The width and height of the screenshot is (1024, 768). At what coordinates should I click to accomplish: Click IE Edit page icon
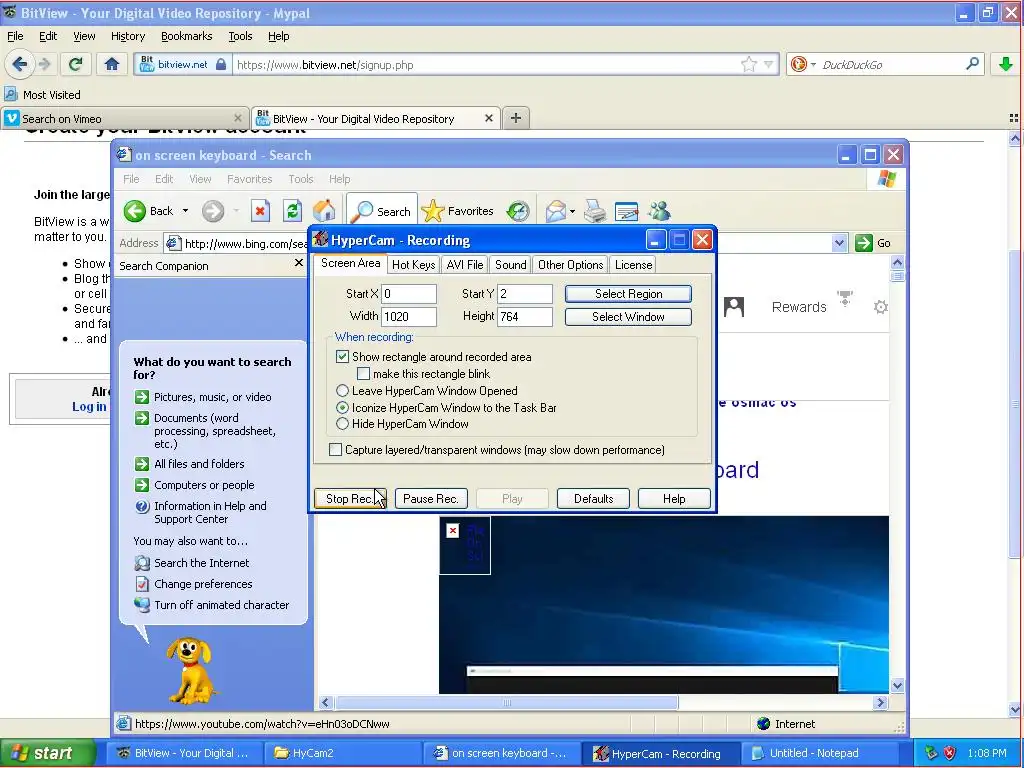click(626, 211)
